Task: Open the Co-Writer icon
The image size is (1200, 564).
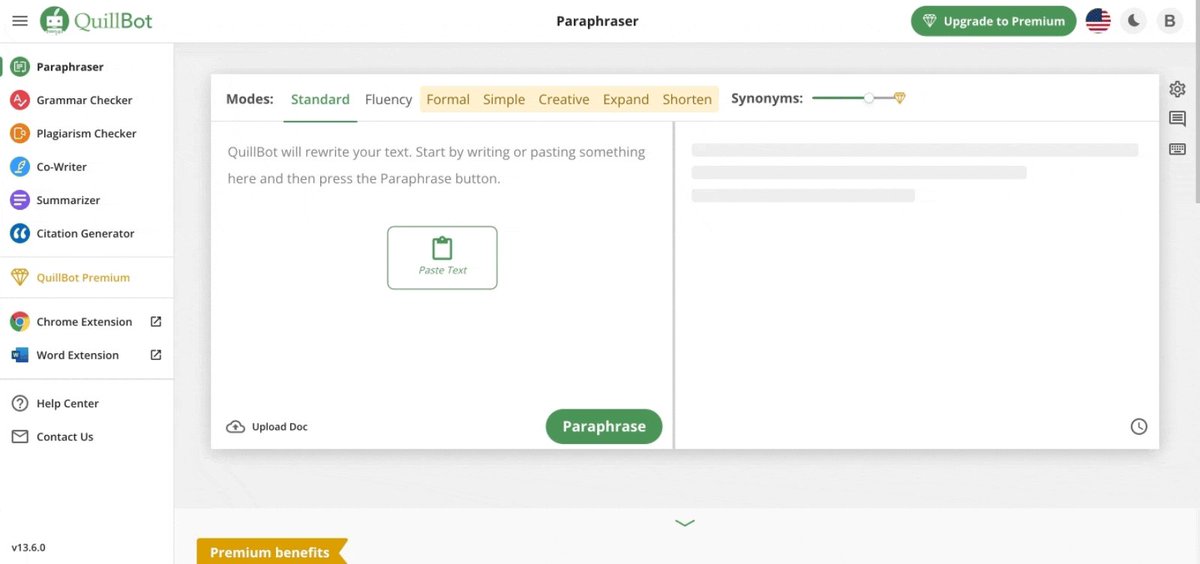Action: click(x=19, y=167)
